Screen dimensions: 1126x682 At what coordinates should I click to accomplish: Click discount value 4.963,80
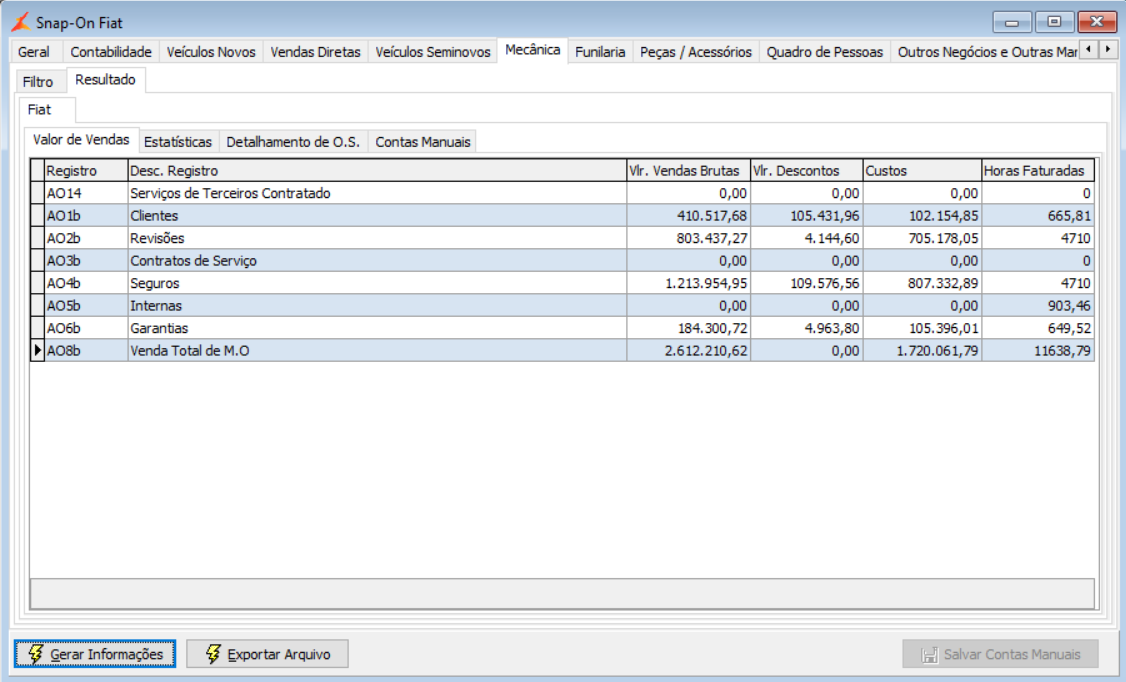(x=806, y=328)
